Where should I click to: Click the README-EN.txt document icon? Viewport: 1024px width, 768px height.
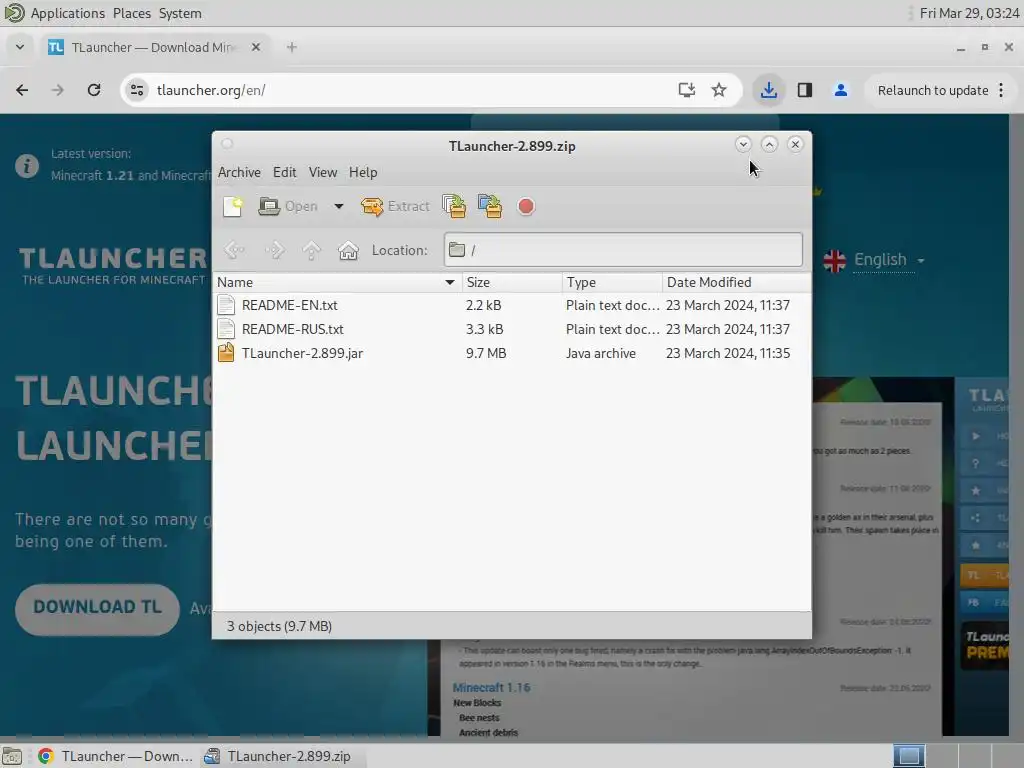point(226,305)
